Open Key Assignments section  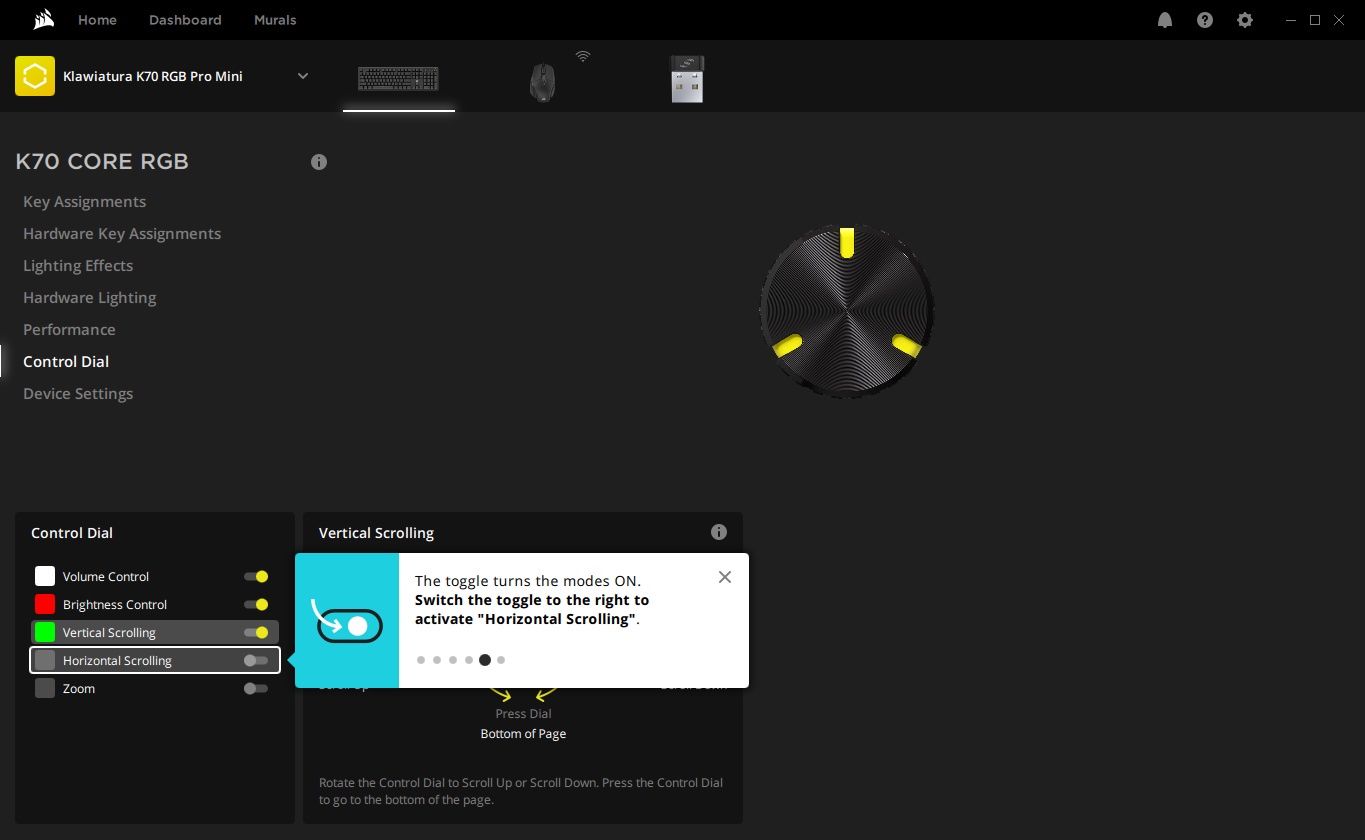pos(85,202)
